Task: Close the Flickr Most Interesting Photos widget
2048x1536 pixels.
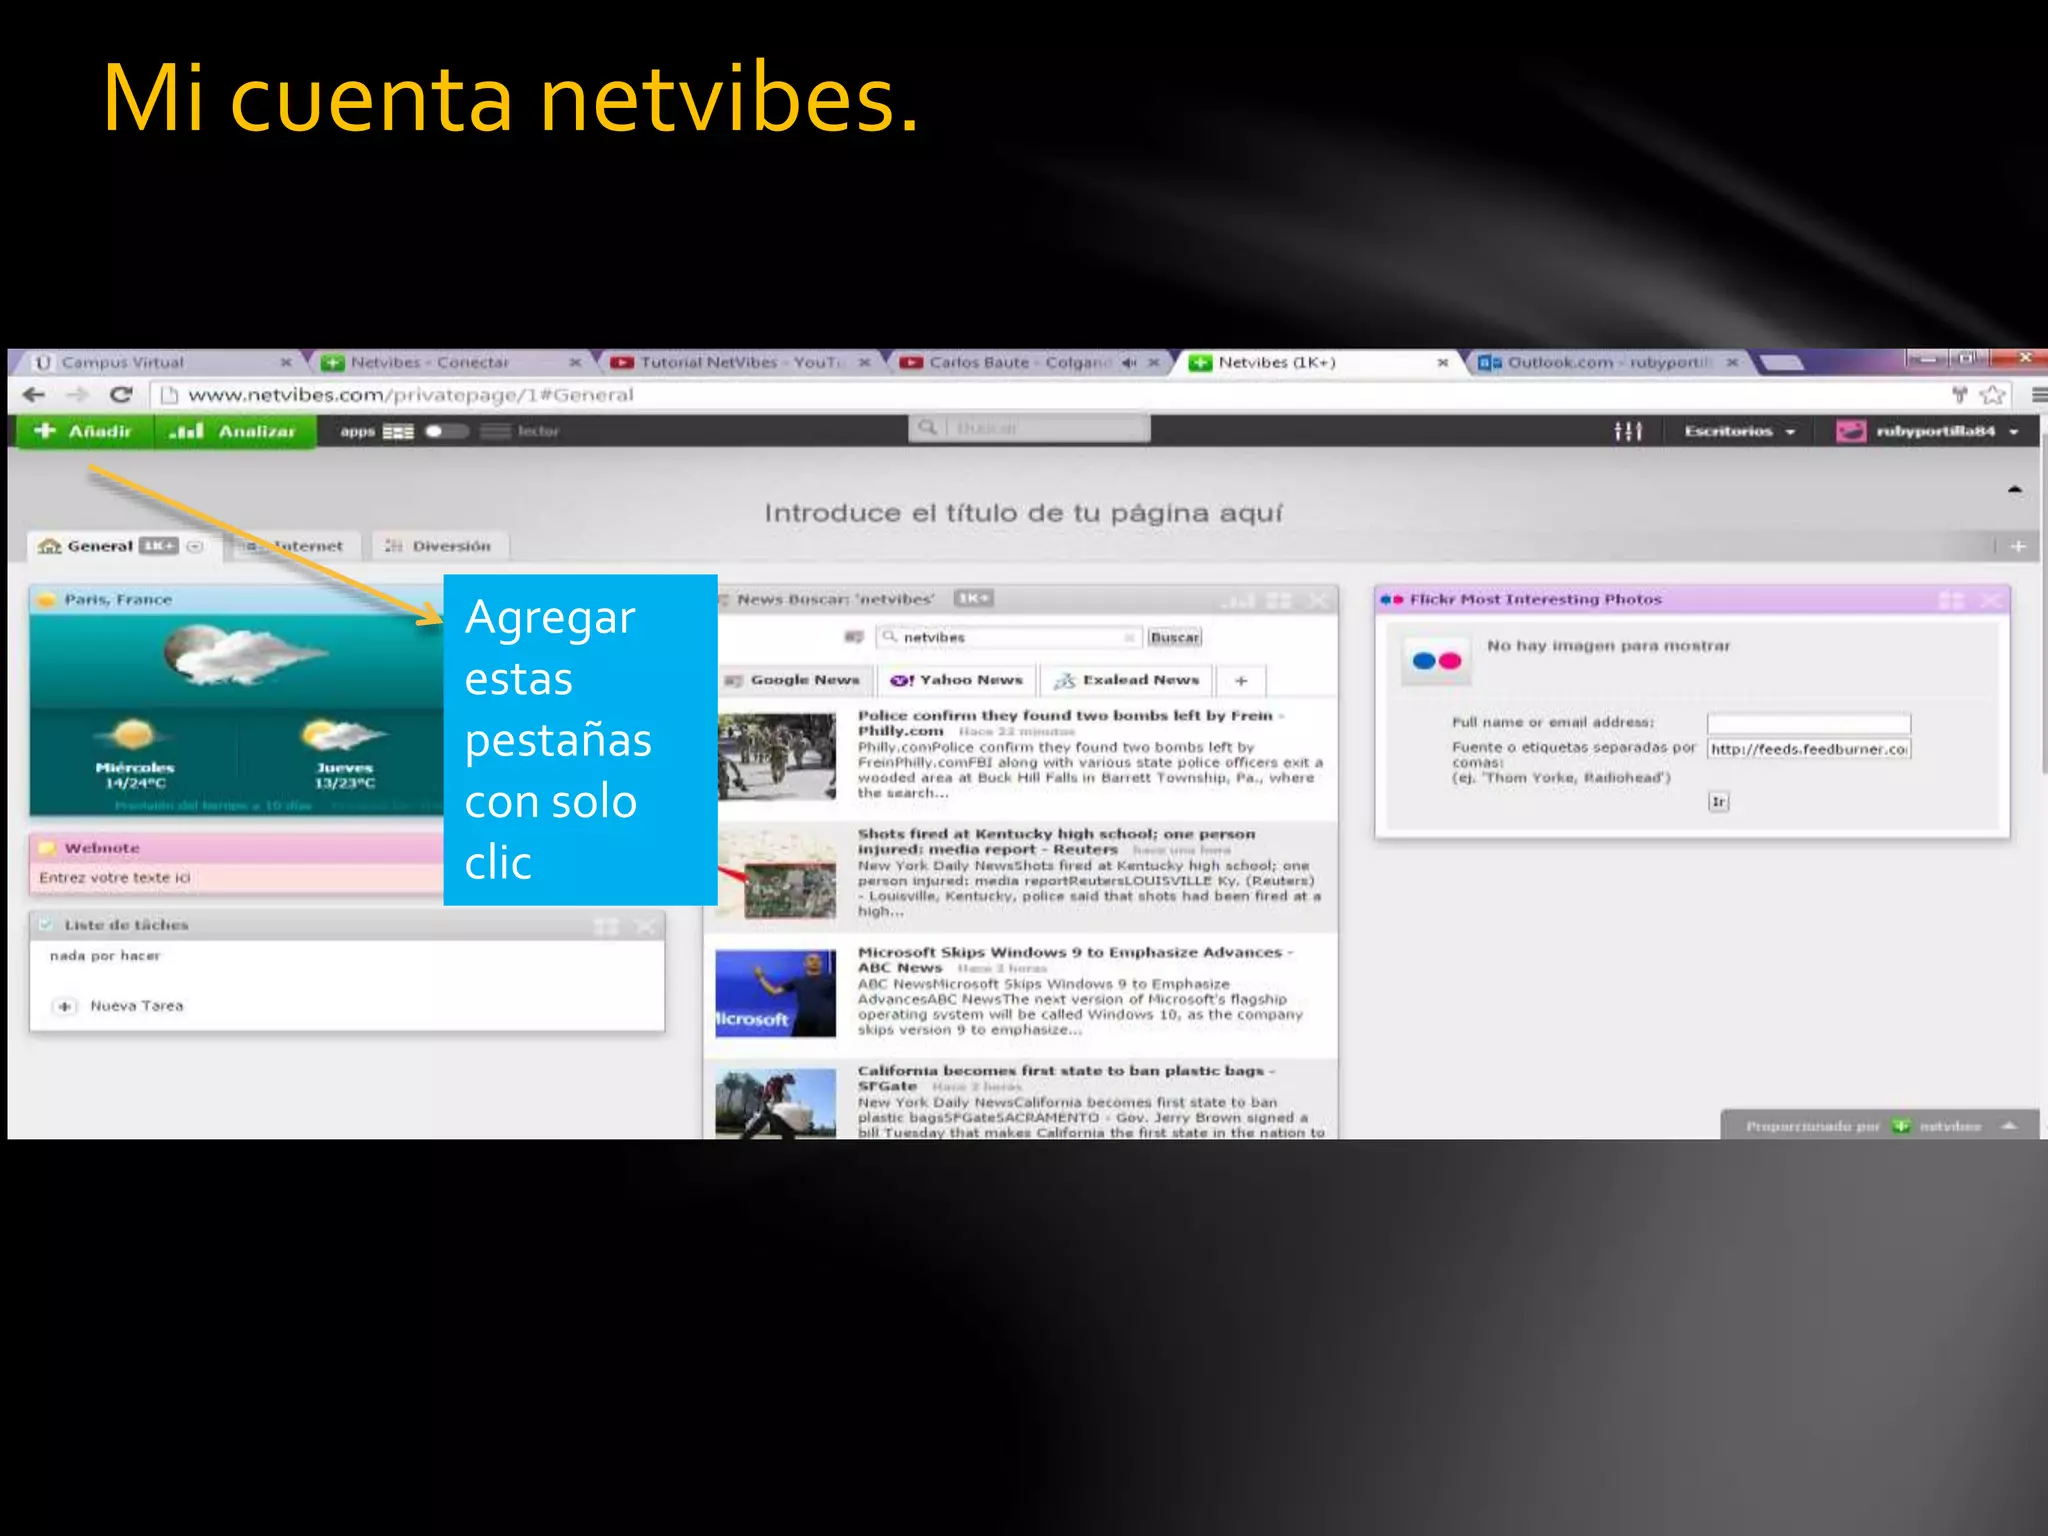Action: 1990,600
